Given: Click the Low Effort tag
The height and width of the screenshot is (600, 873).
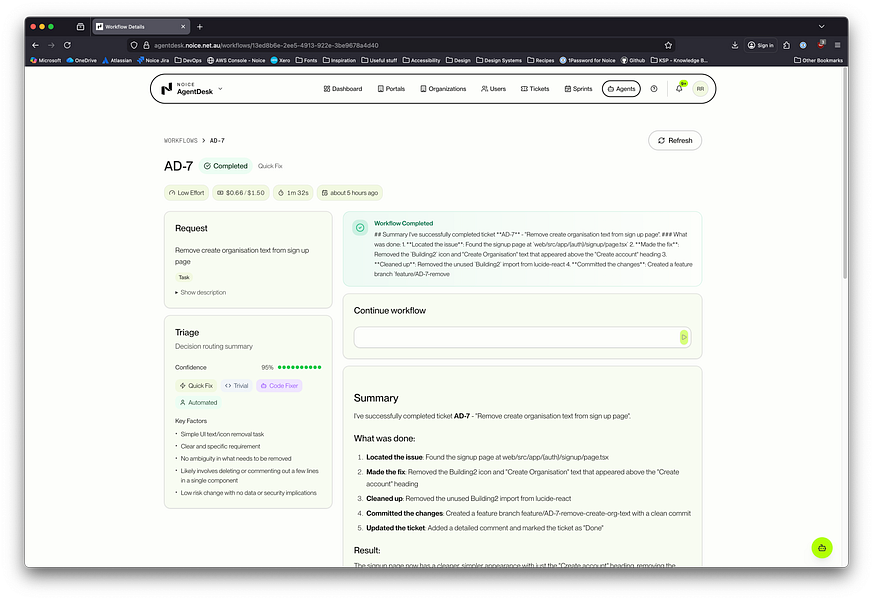Looking at the screenshot, I should pyautogui.click(x=186, y=193).
